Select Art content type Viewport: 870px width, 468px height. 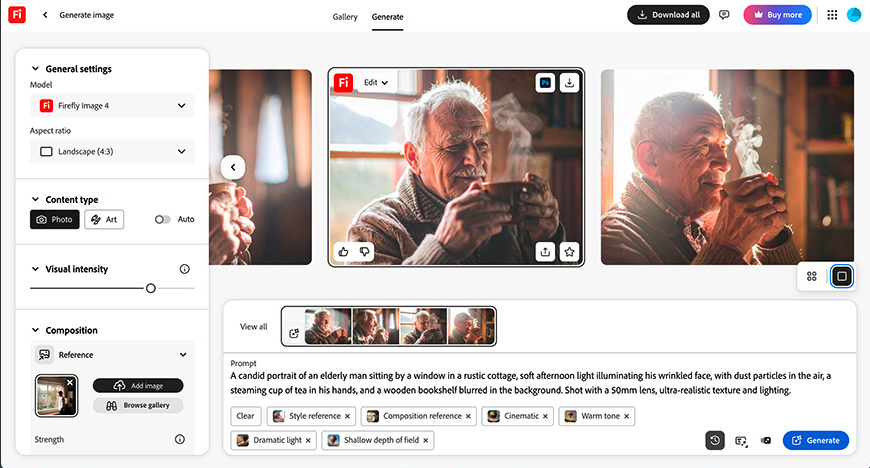coord(104,219)
